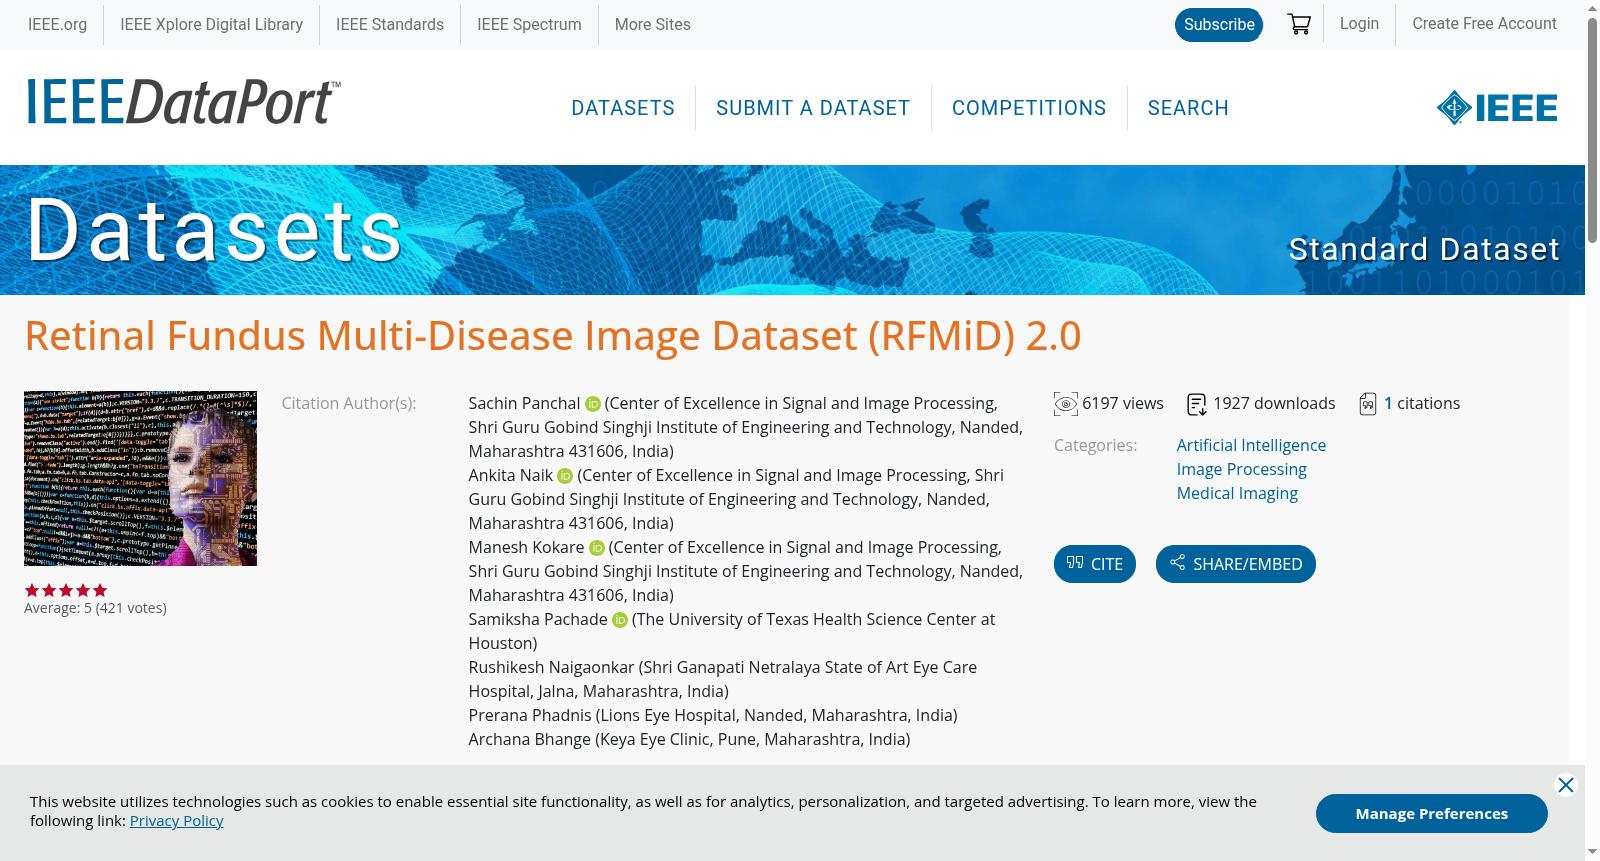Click author name Rushikesh Naigaonkar
The width and height of the screenshot is (1600, 861).
551,667
